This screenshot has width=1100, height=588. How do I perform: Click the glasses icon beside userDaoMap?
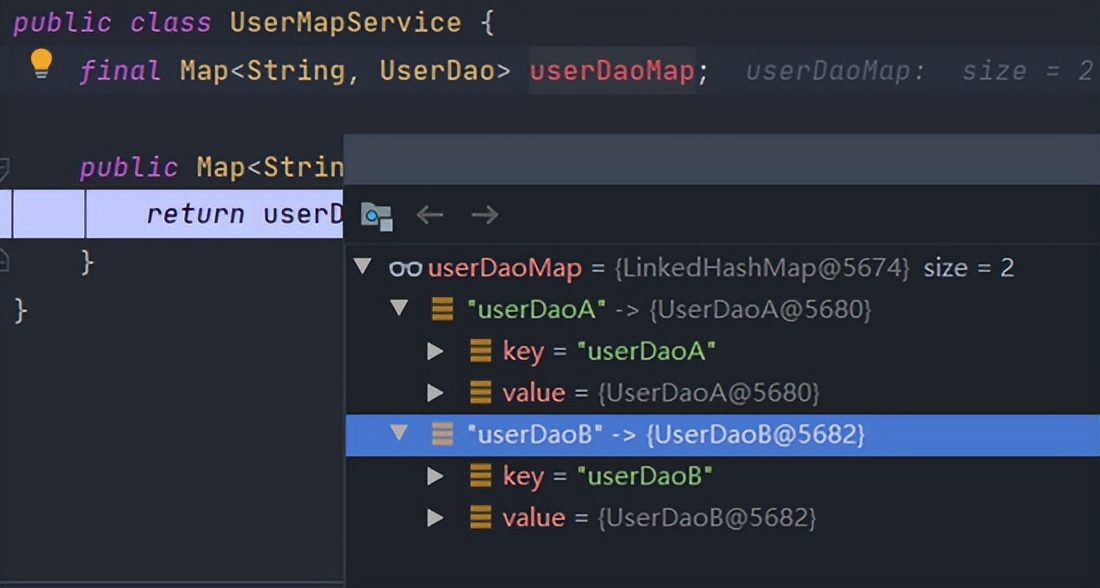tap(405, 268)
